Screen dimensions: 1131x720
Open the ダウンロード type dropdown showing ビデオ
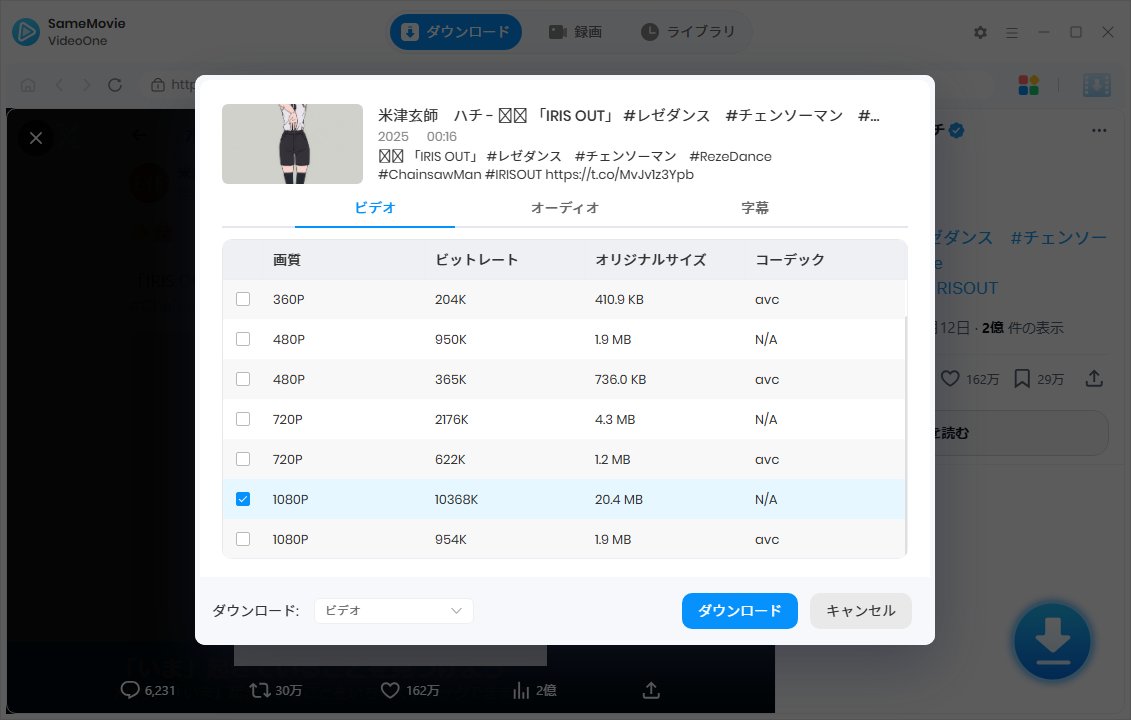[x=394, y=610]
